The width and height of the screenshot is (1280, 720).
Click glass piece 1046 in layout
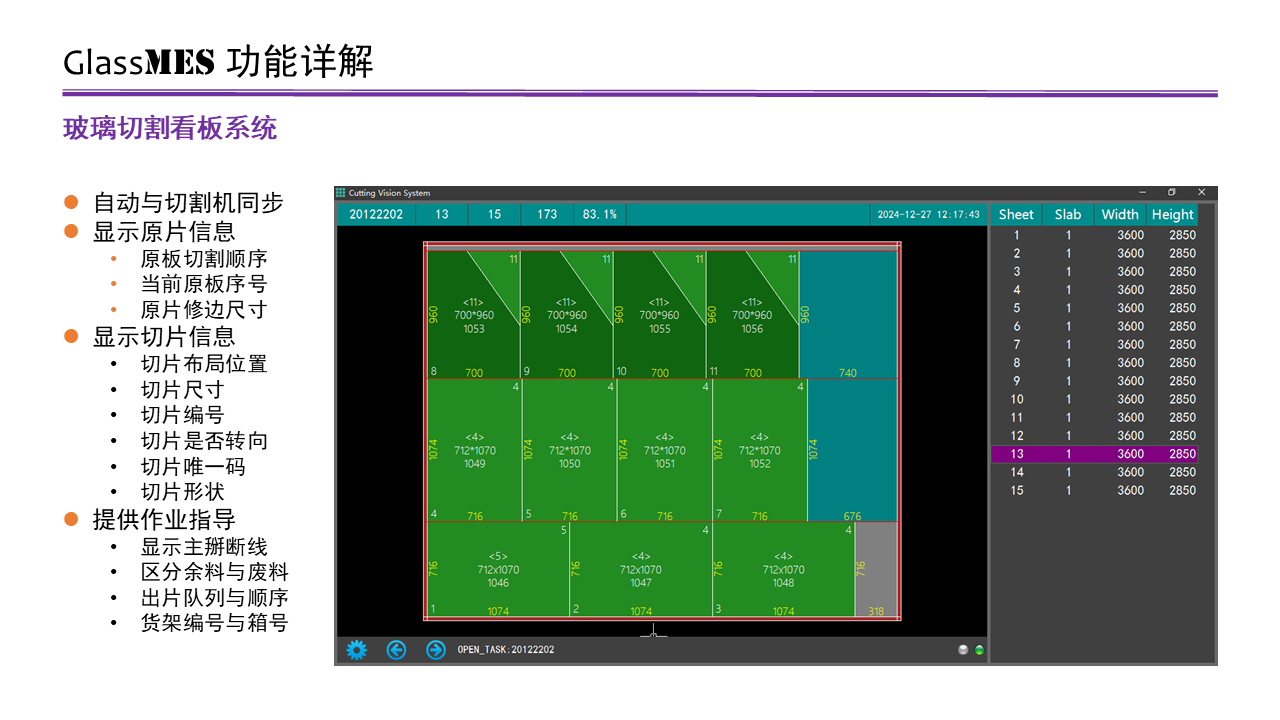(498, 569)
